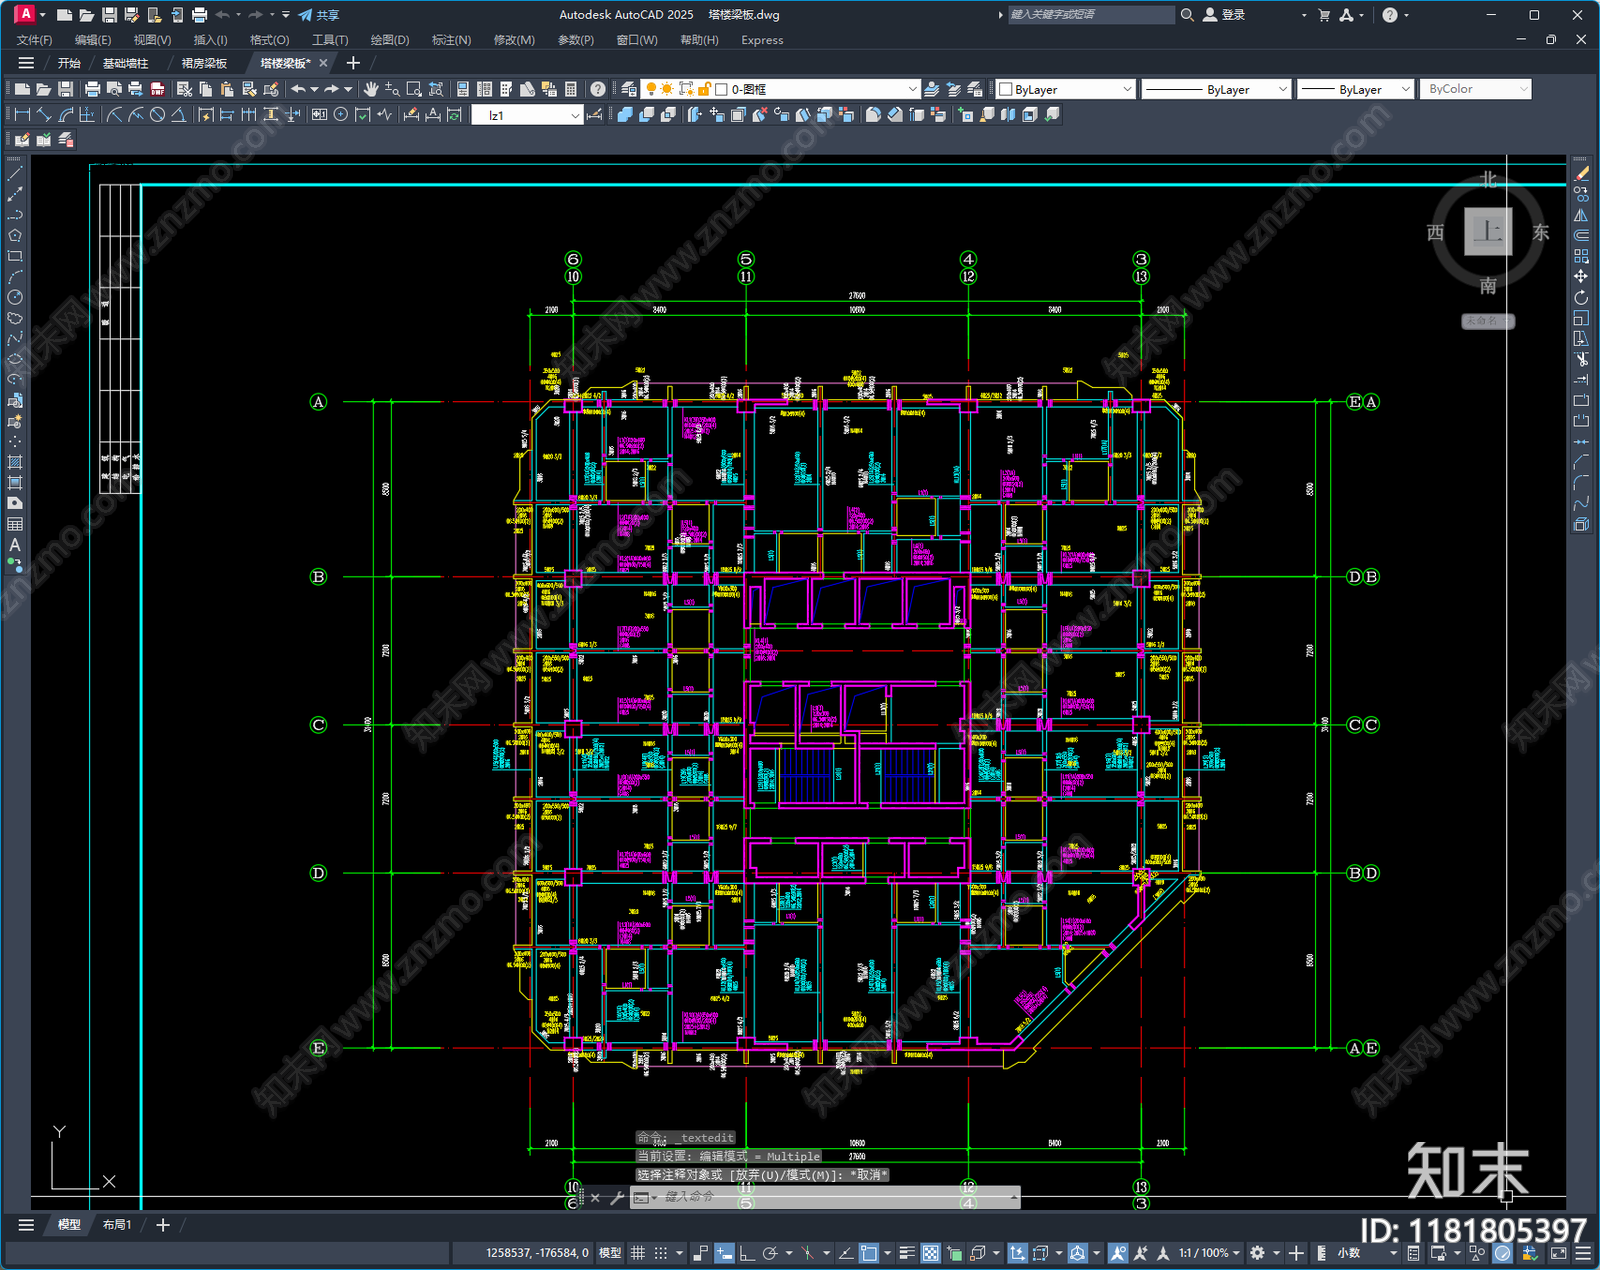Click the Help question mark toolbar icon
Image resolution: width=1600 pixels, height=1270 pixels.
coord(597,89)
